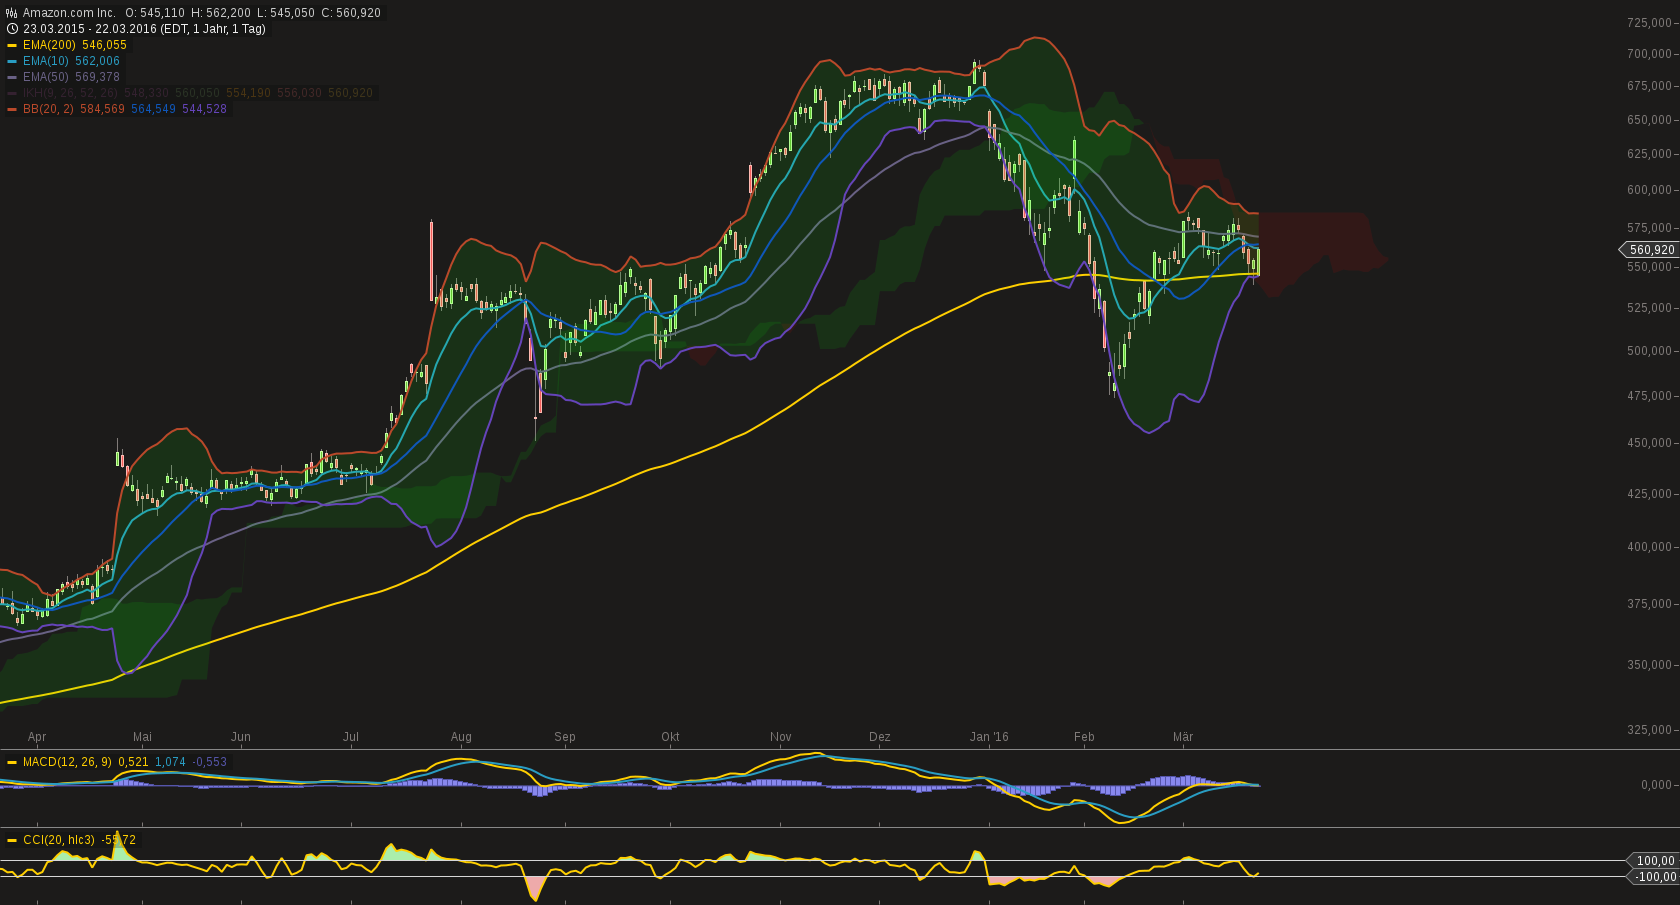The image size is (1680, 905).
Task: Select the Jan '16 label on the time axis
Action: coord(990,737)
